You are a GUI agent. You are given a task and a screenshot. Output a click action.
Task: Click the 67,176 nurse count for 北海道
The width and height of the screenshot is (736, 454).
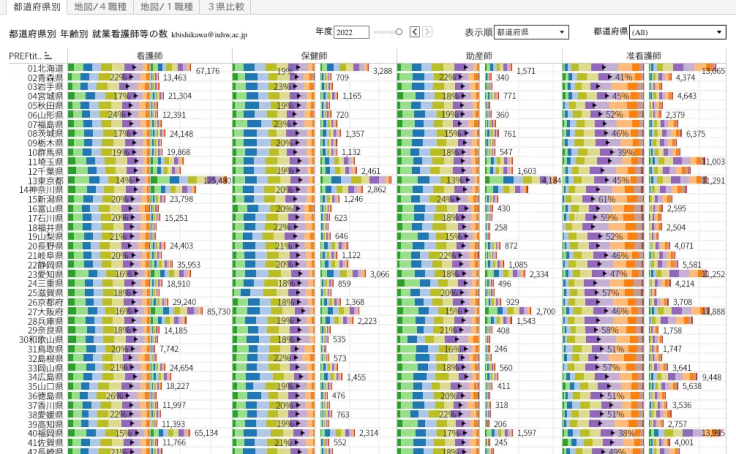(x=207, y=71)
